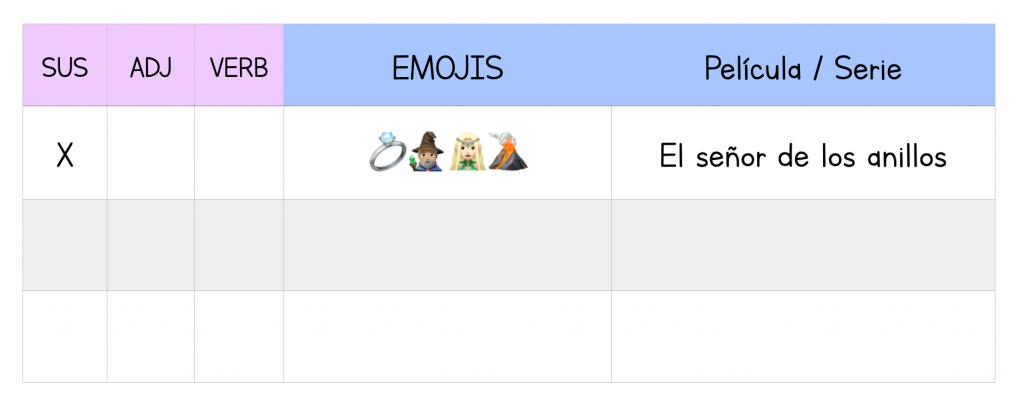Click the elf emoji
This screenshot has height=405, width=1024.
[467, 152]
